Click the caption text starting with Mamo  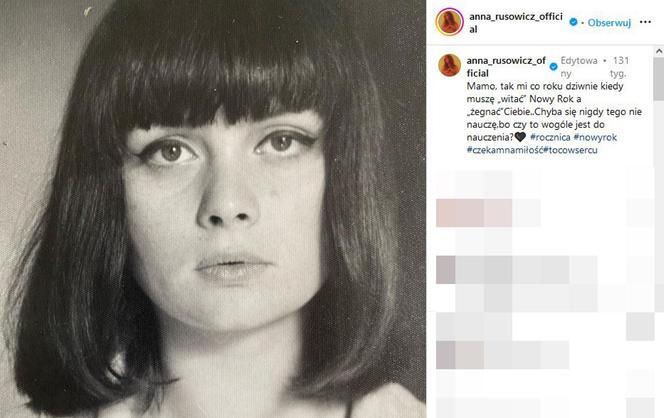554,112
